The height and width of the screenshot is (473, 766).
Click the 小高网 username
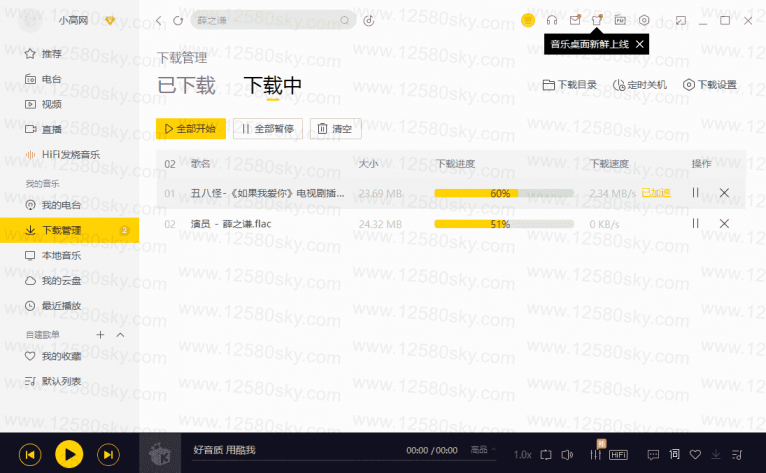coord(73,21)
